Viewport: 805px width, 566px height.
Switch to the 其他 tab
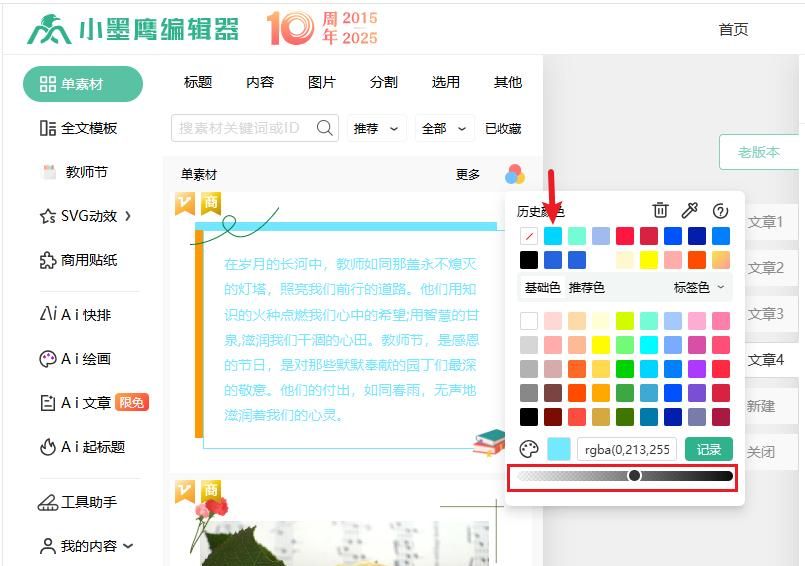(x=508, y=82)
